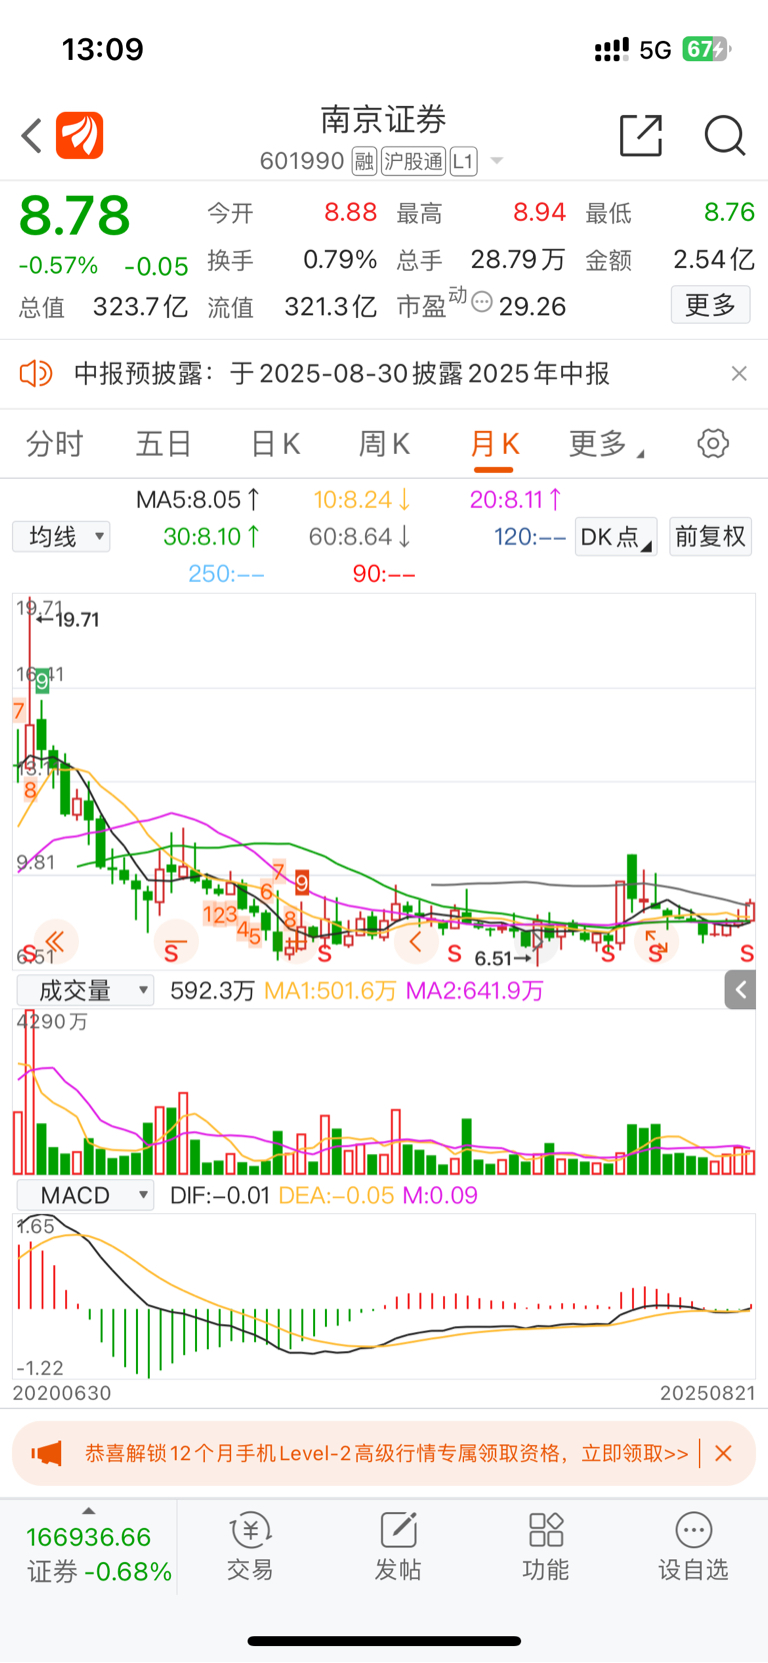The width and height of the screenshot is (768, 1663).
Task: Tap the MA 30:8.10 value
Action: (x=212, y=537)
